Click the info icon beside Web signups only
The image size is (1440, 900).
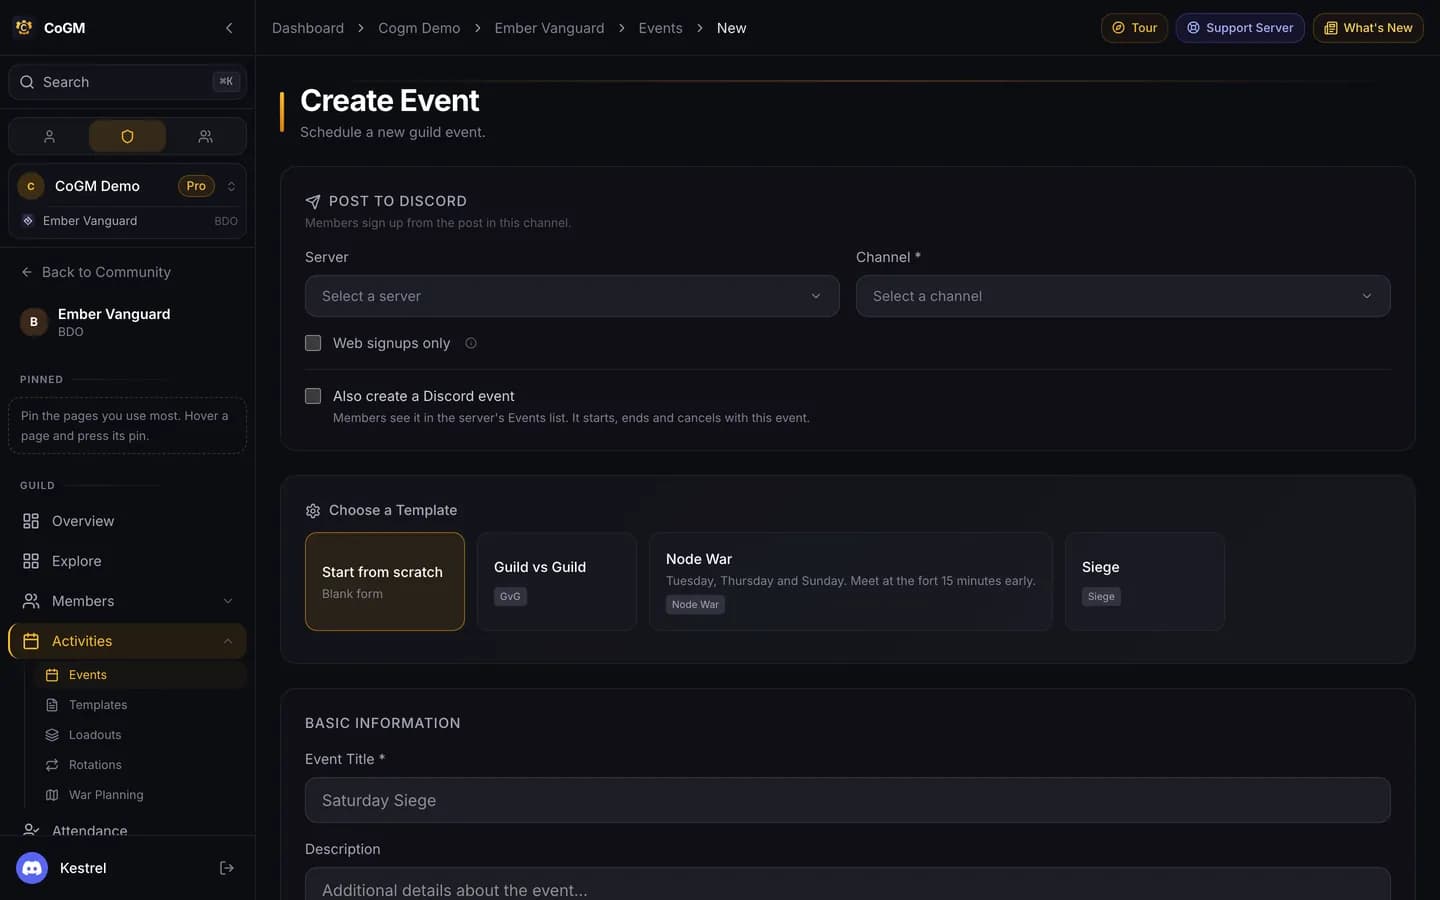coord(471,343)
